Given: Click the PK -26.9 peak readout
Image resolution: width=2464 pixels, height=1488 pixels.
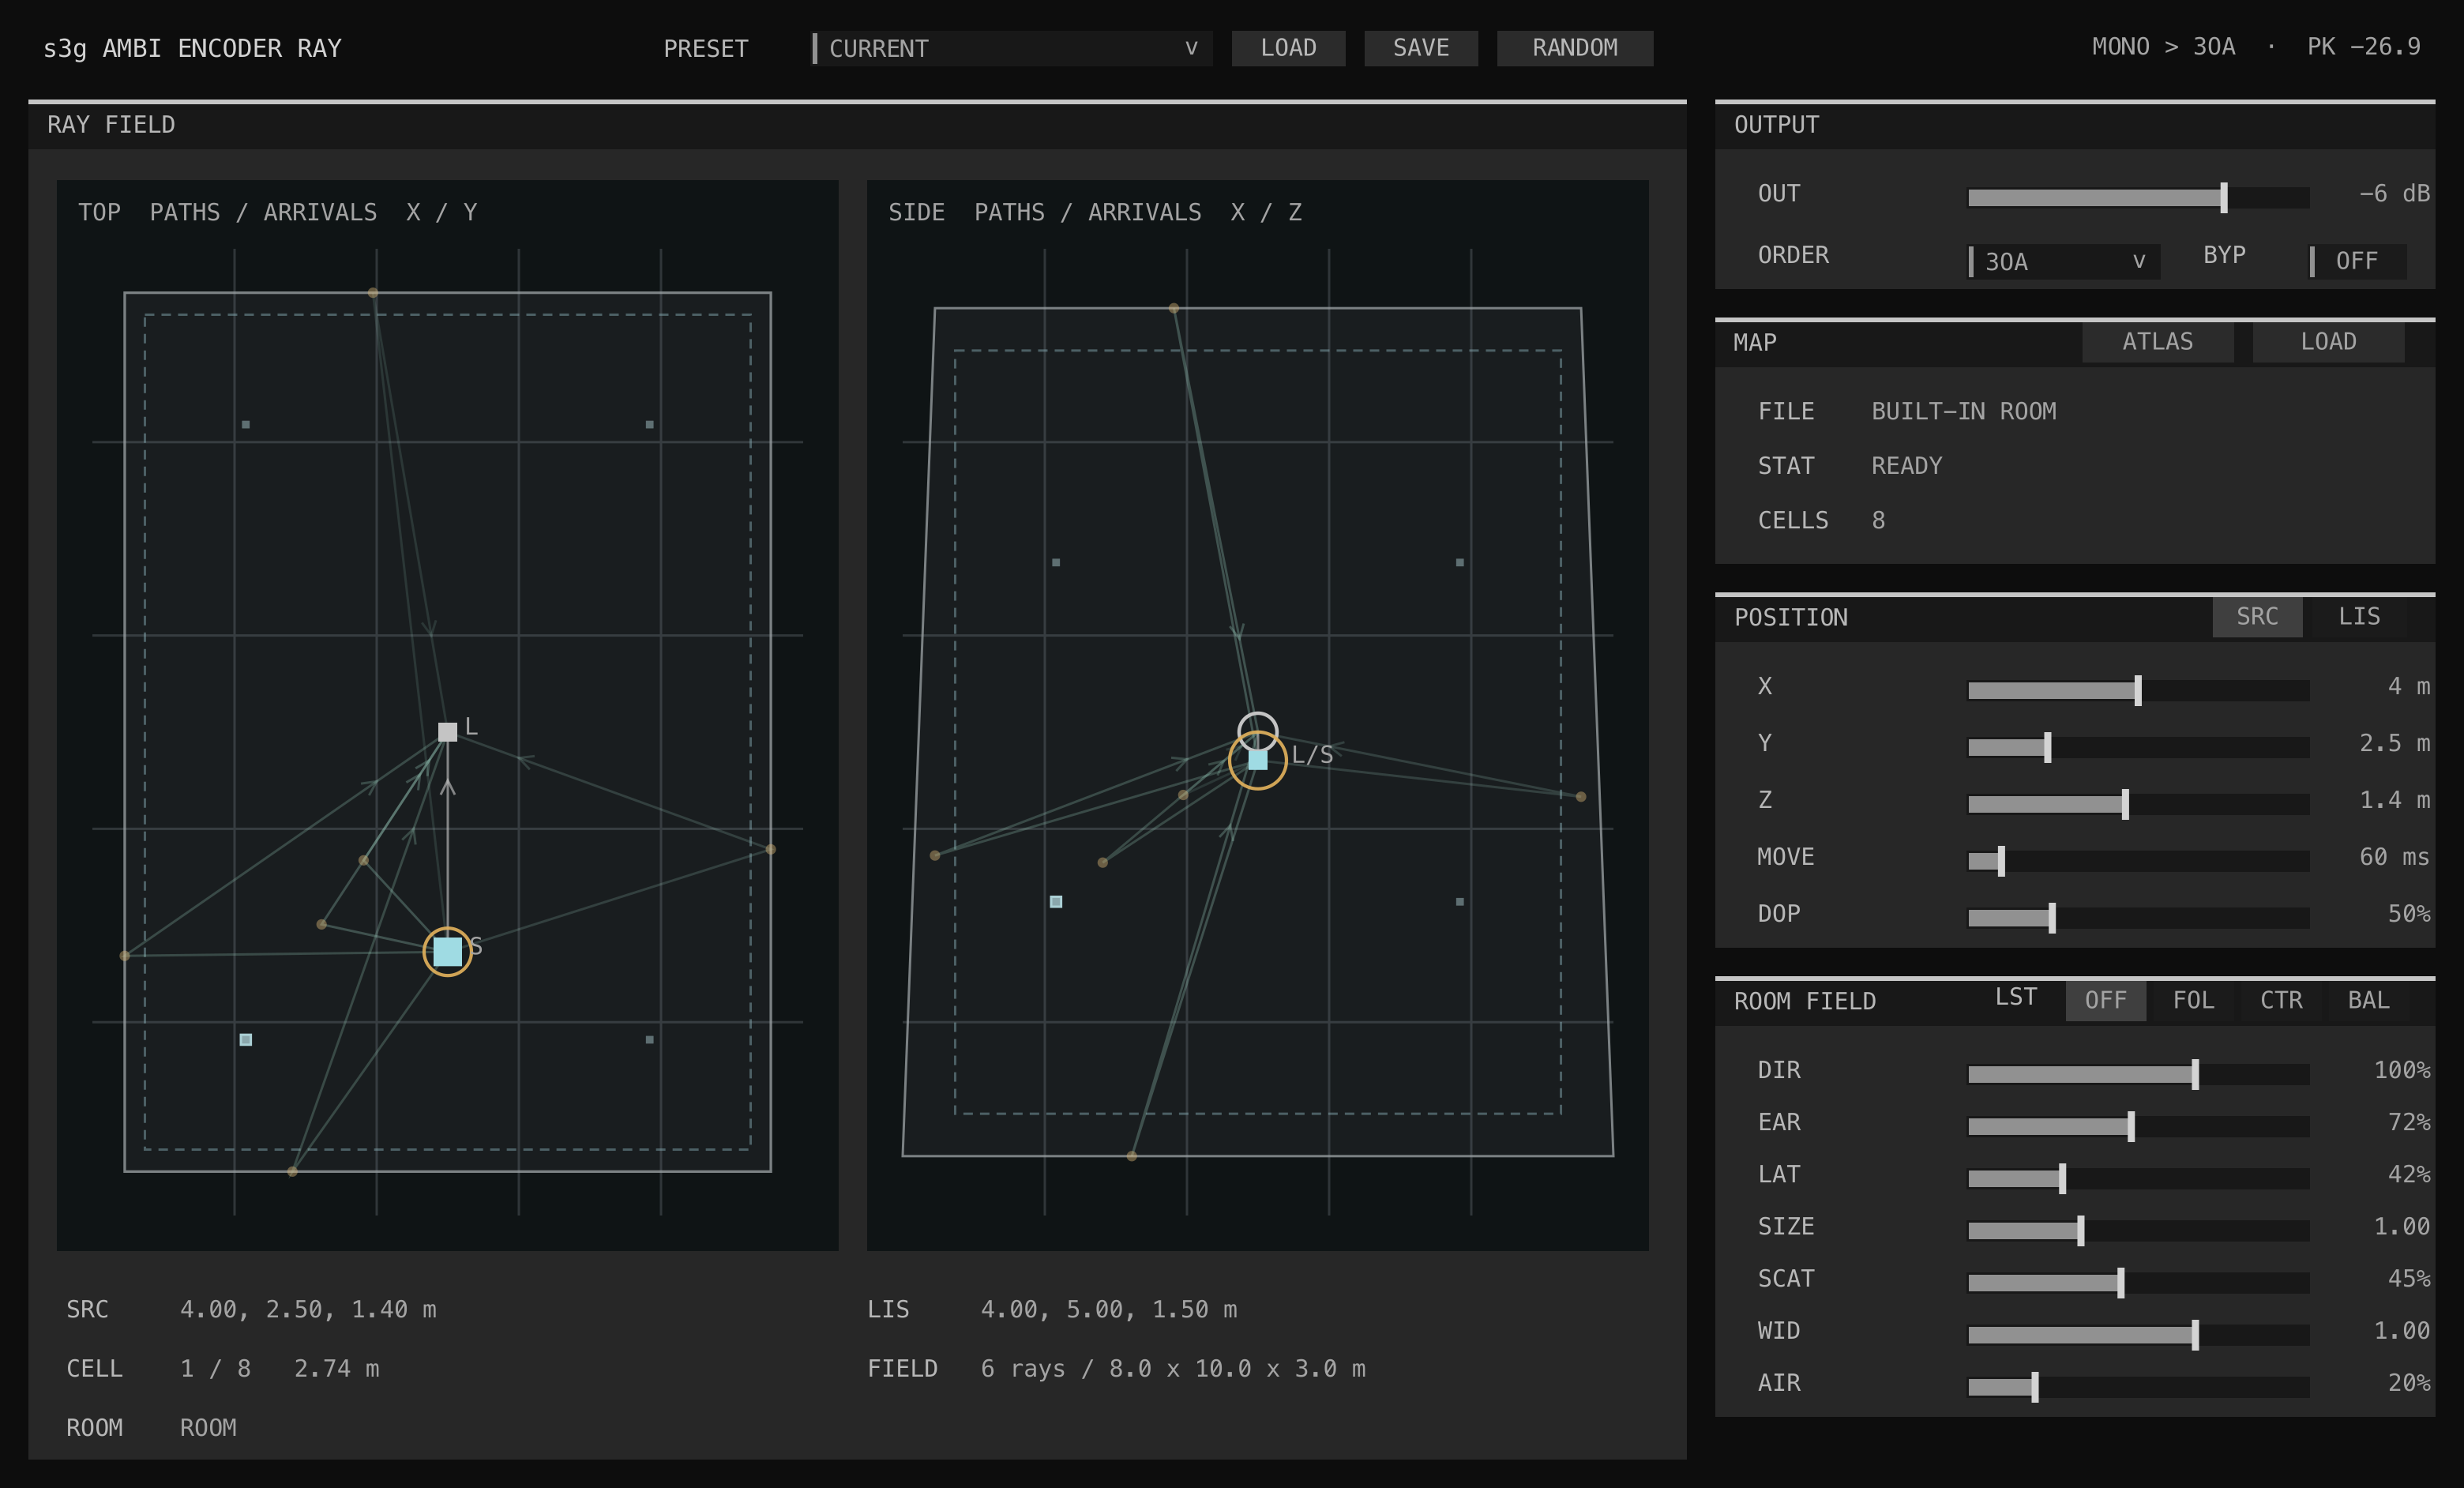Looking at the screenshot, I should pyautogui.click(x=2364, y=47).
